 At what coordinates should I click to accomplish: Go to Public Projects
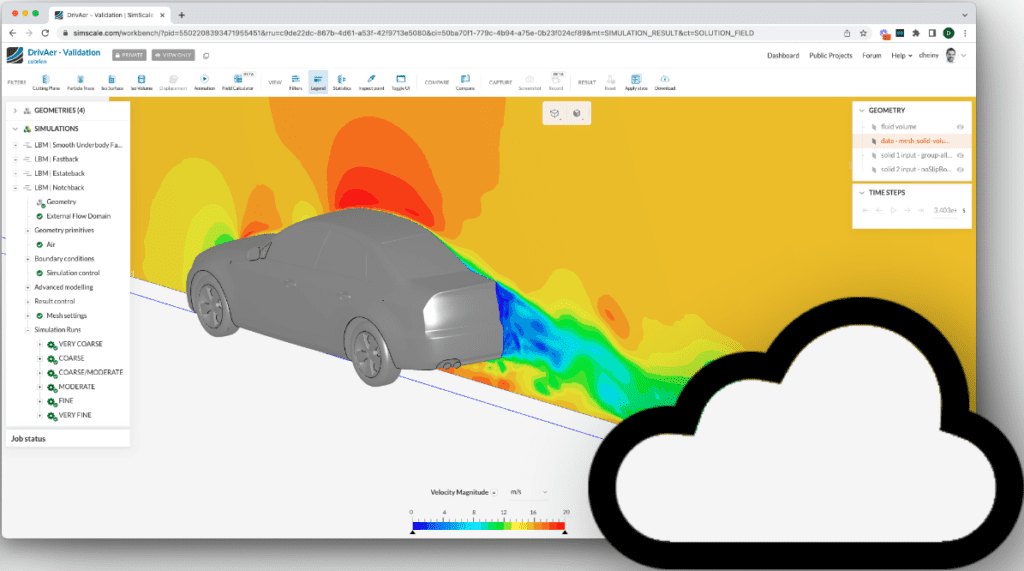pos(831,56)
